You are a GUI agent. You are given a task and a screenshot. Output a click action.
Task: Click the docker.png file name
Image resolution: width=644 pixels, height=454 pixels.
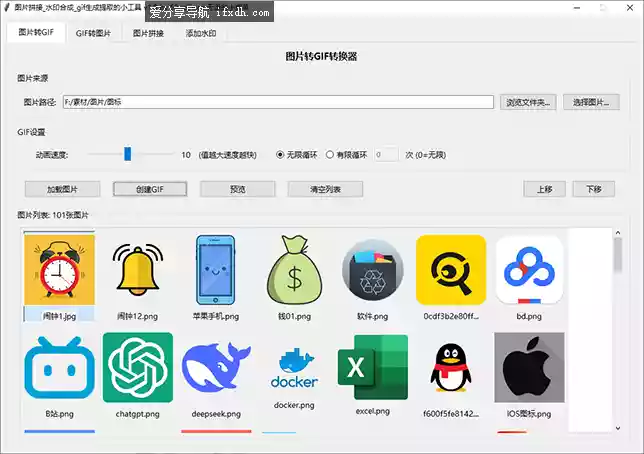(294, 405)
